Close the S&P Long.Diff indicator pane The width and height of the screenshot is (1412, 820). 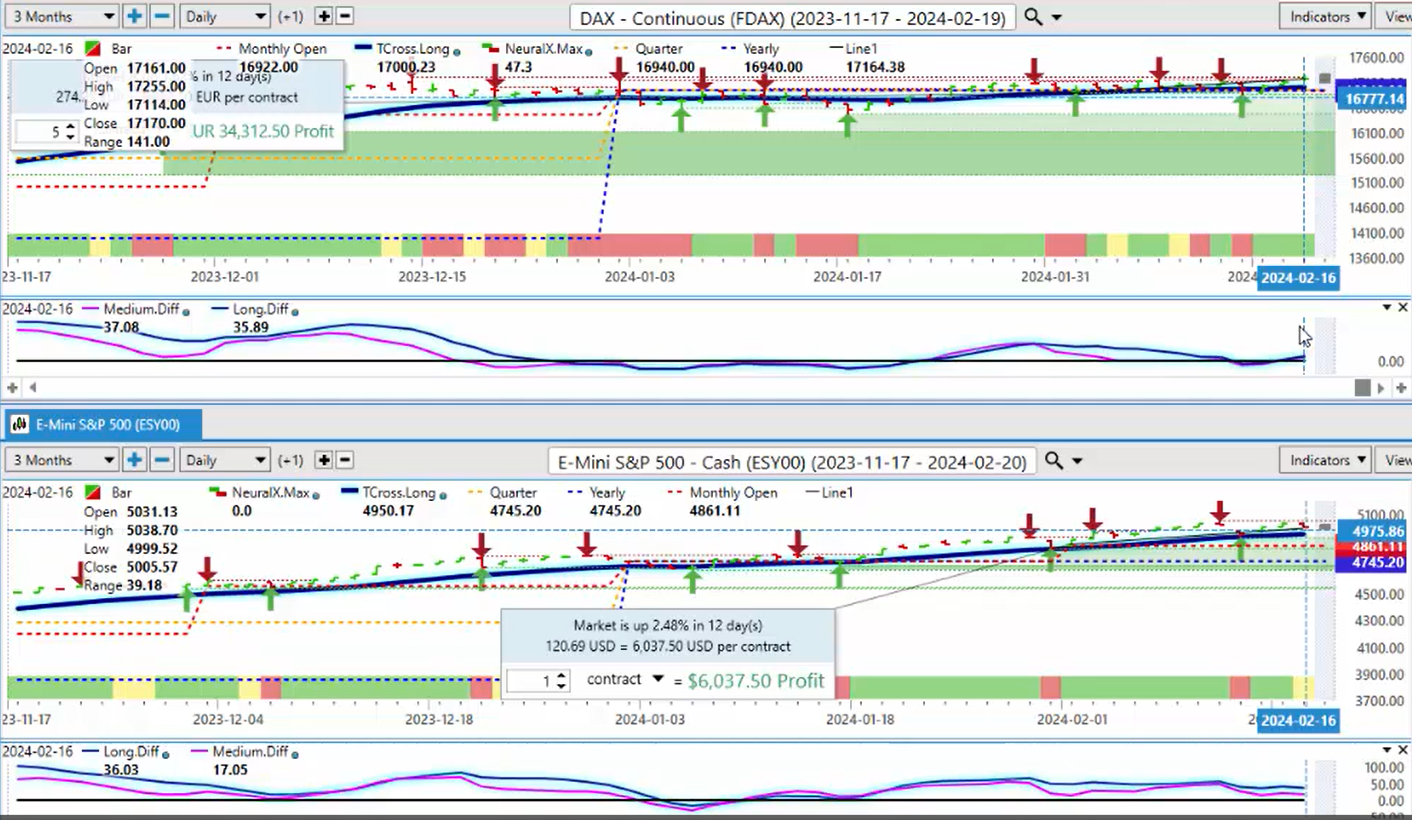(1403, 750)
